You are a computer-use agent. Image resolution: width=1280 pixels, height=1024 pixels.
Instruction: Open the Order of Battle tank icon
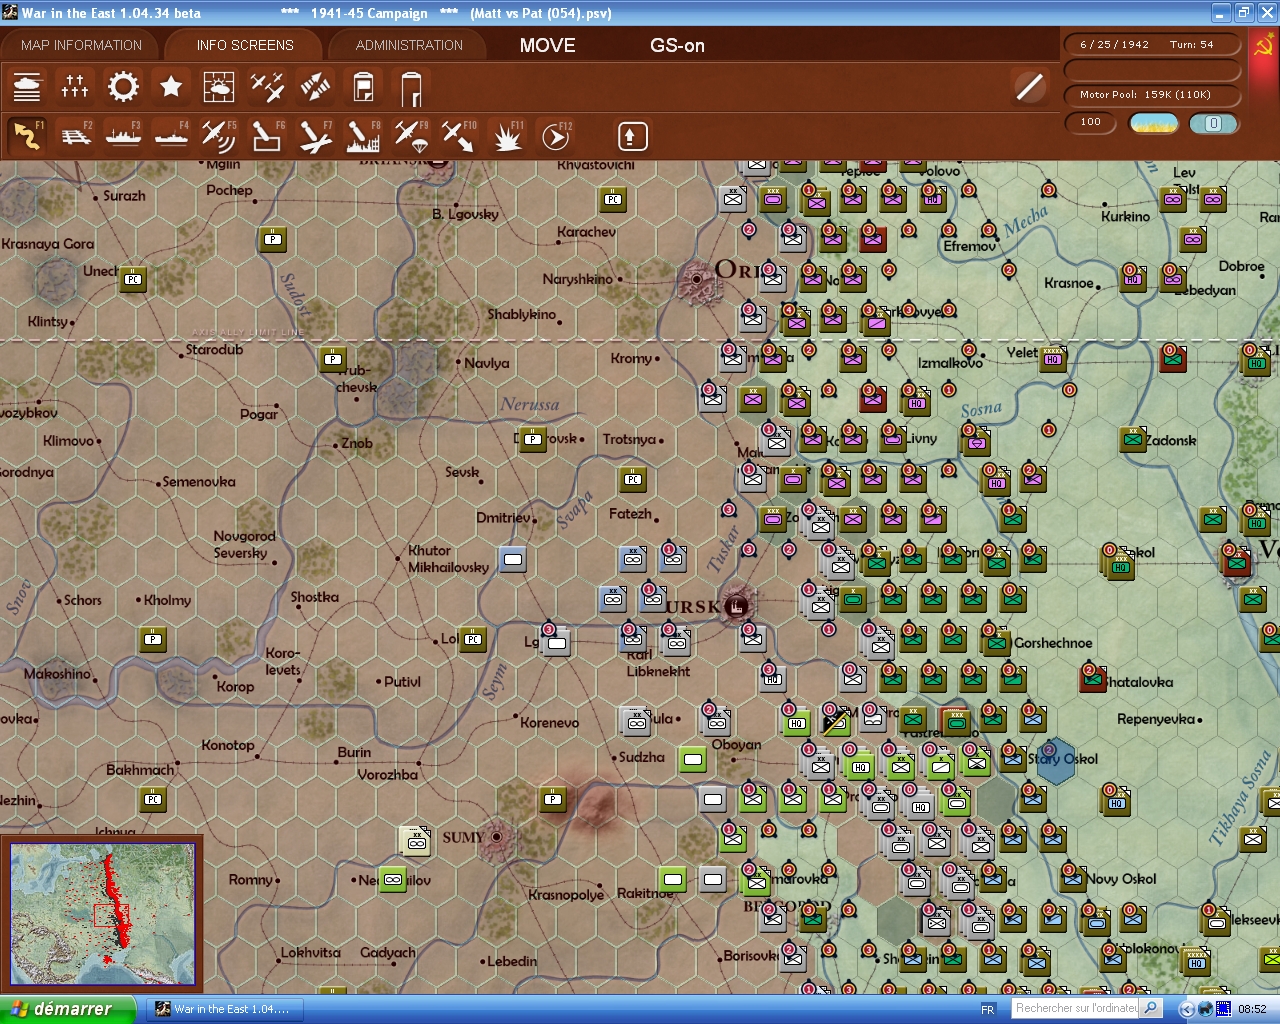(x=27, y=87)
